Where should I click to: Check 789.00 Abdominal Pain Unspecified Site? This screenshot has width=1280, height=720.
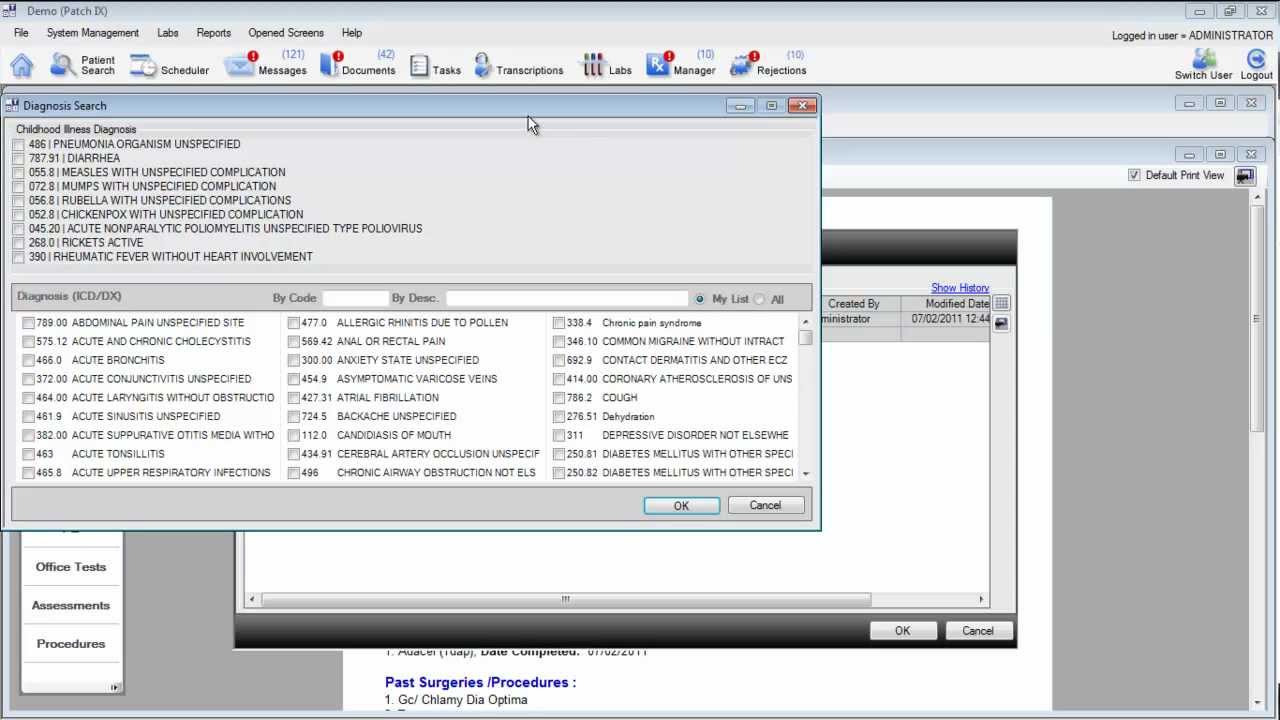coord(28,323)
